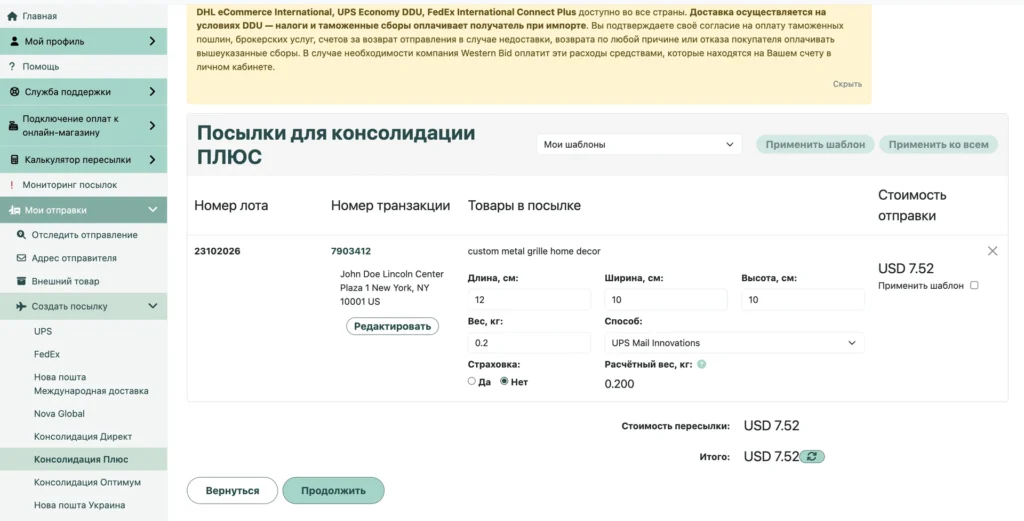Select Нова пошта Международная доставка
Screen dimensions: 1024x521
tap(91, 384)
